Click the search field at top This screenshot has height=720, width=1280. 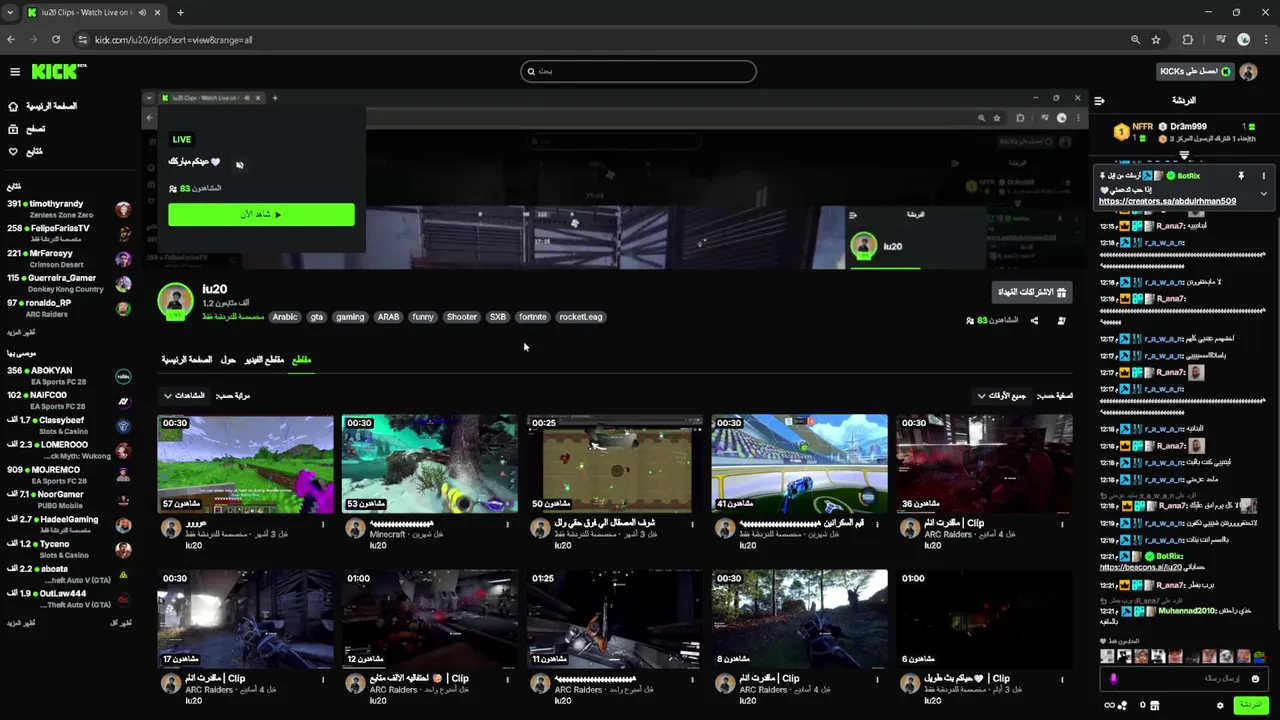[638, 71]
